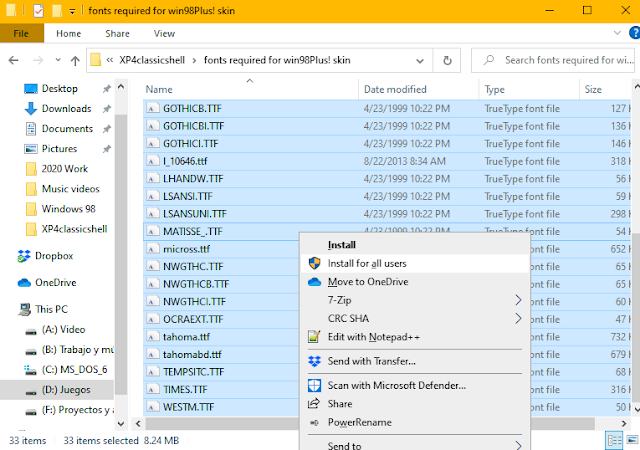Sort by the Date modified column
The height and width of the screenshot is (450, 640).
click(395, 89)
